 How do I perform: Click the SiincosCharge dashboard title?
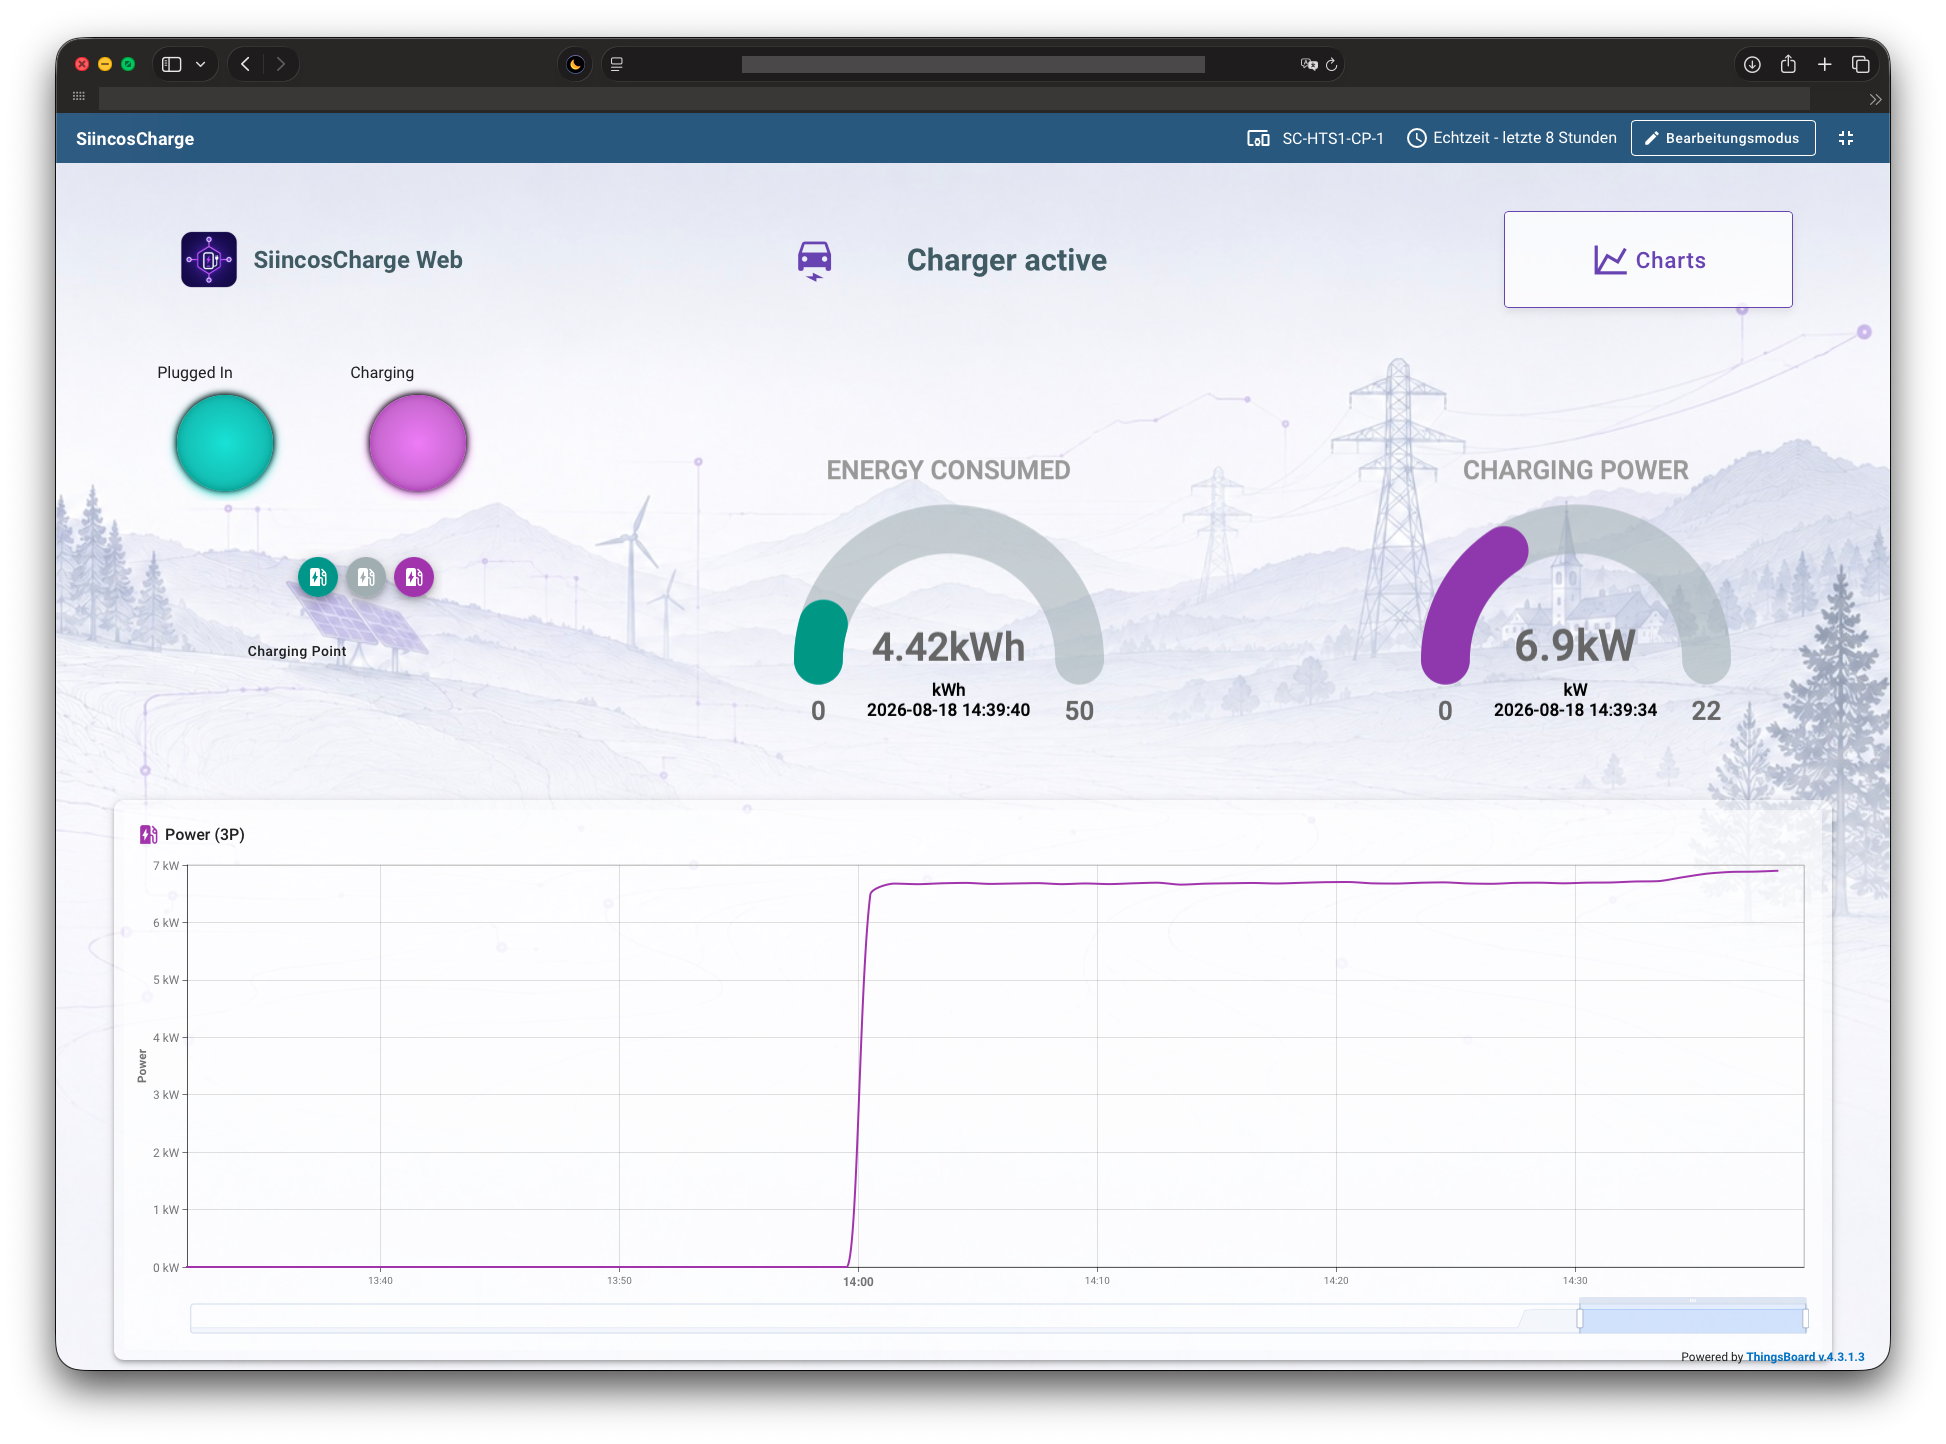point(135,139)
